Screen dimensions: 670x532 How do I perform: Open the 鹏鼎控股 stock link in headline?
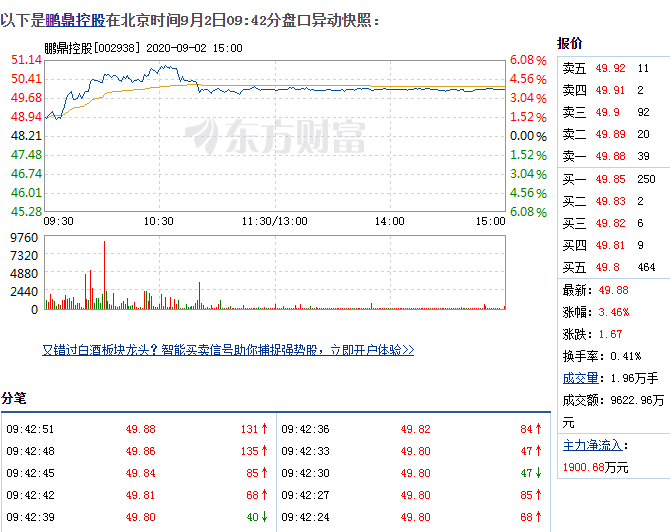75,20
